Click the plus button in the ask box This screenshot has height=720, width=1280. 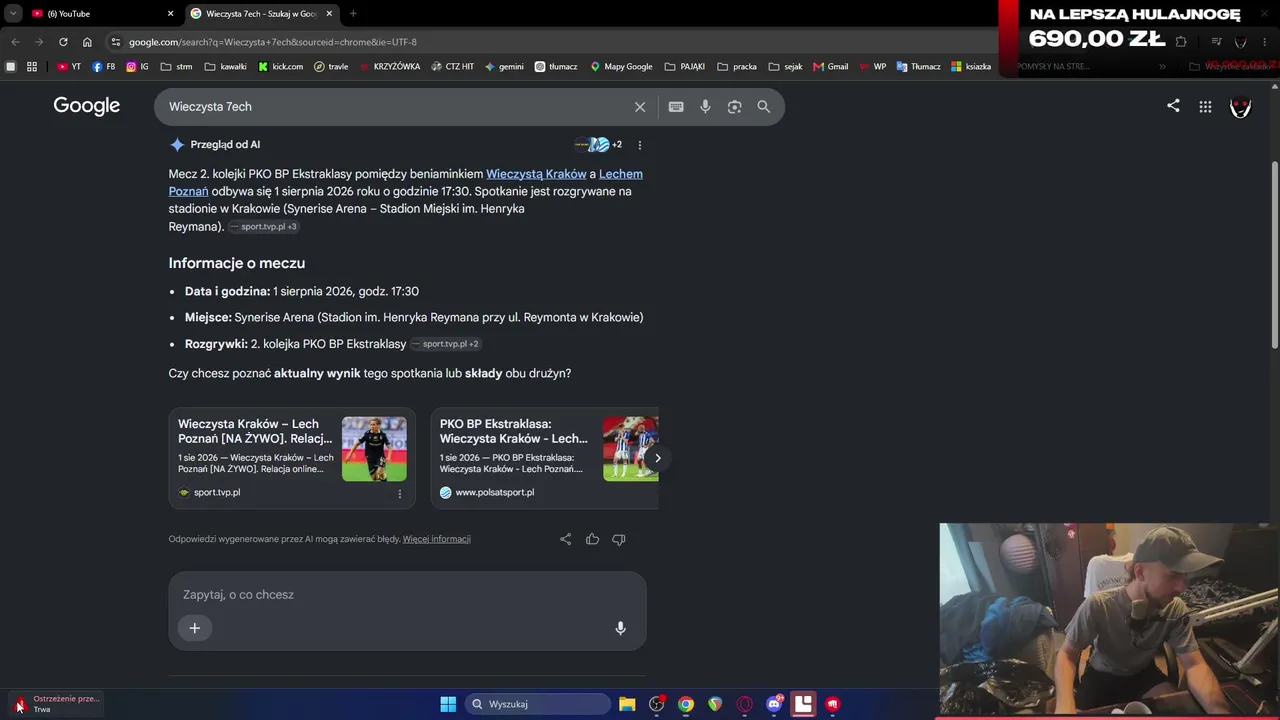(195, 628)
